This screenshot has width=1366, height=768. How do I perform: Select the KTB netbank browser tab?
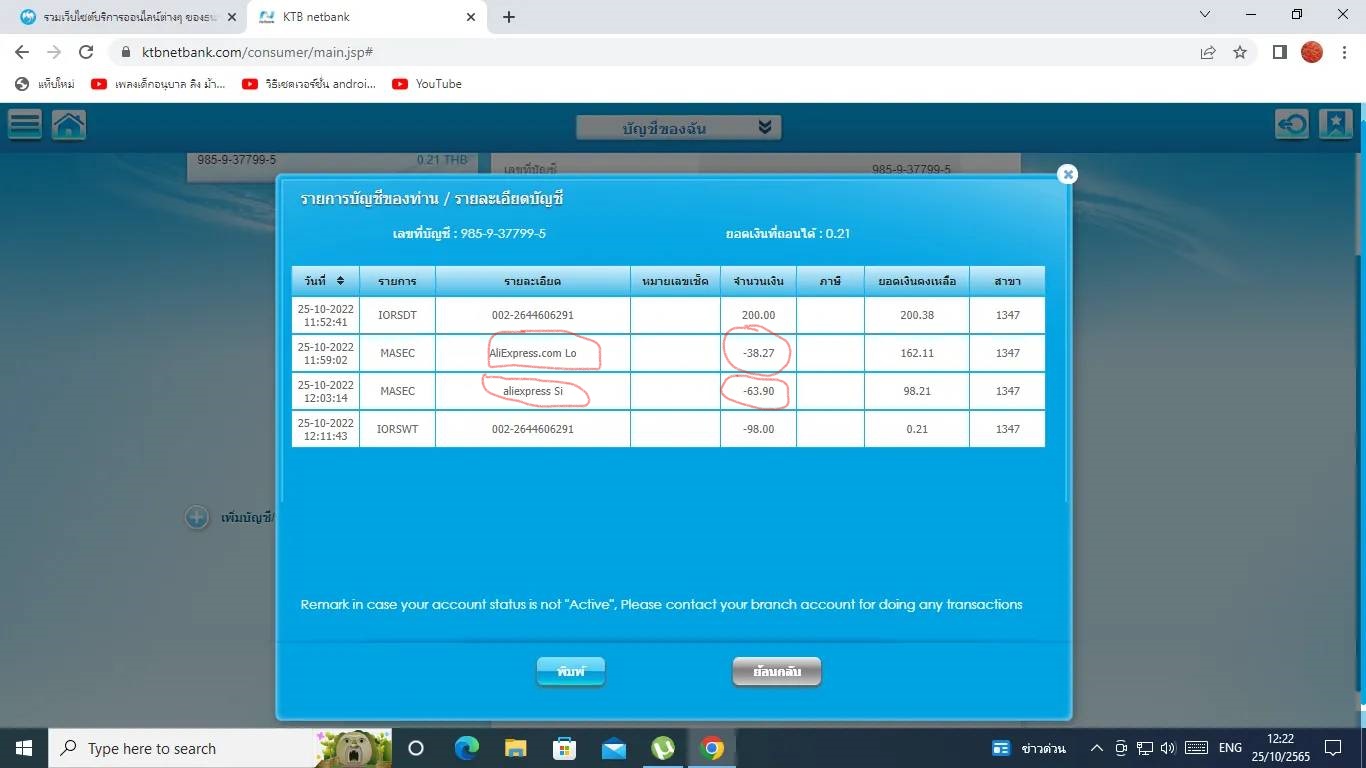click(x=367, y=16)
